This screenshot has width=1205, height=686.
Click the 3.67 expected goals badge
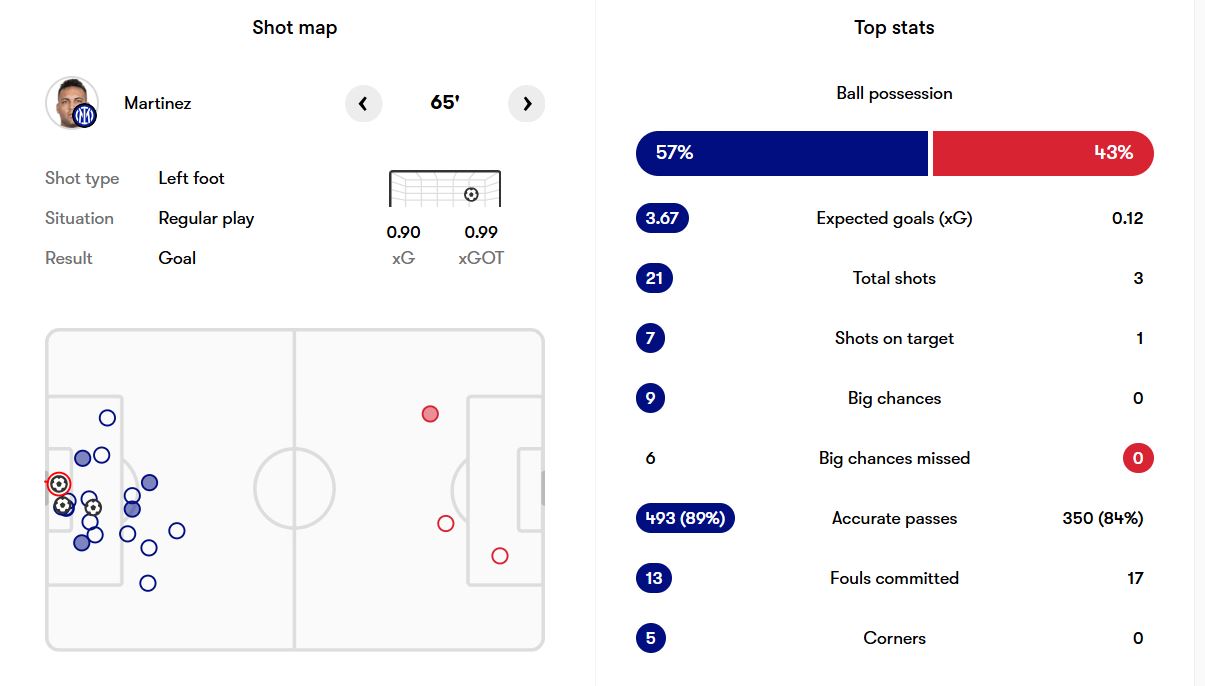click(x=662, y=218)
